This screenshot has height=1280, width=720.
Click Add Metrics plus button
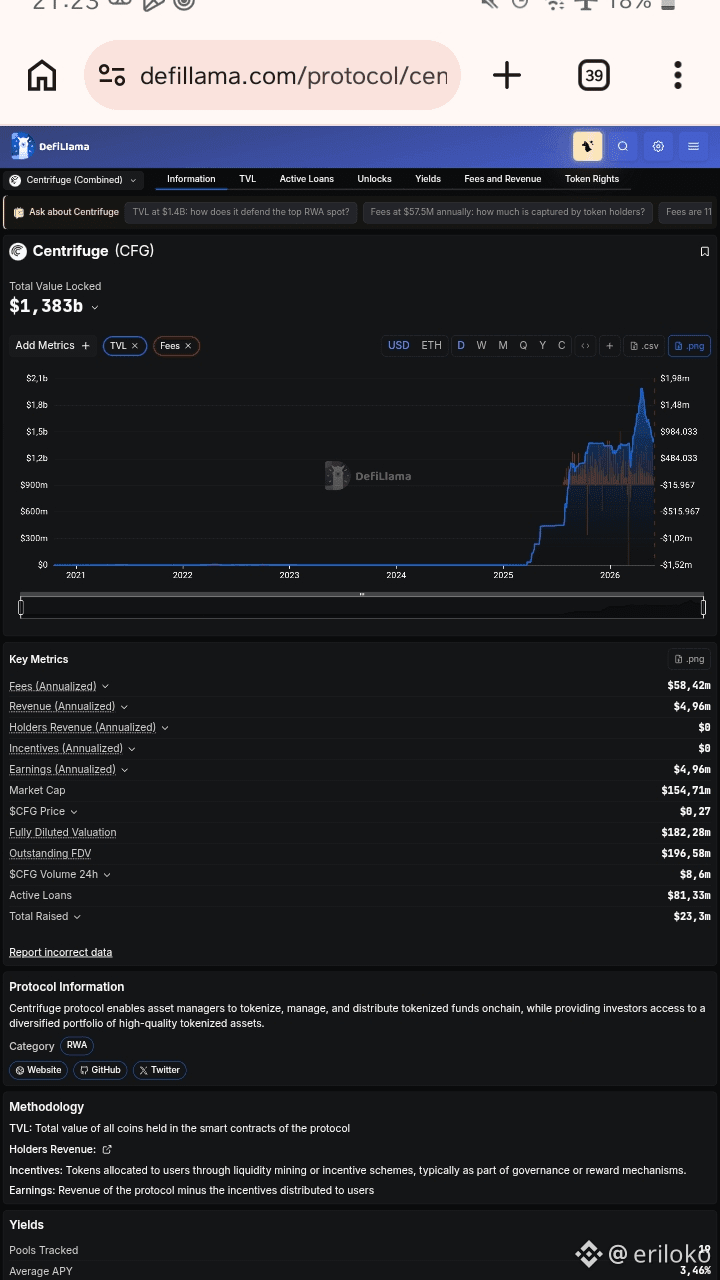pyautogui.click(x=52, y=345)
